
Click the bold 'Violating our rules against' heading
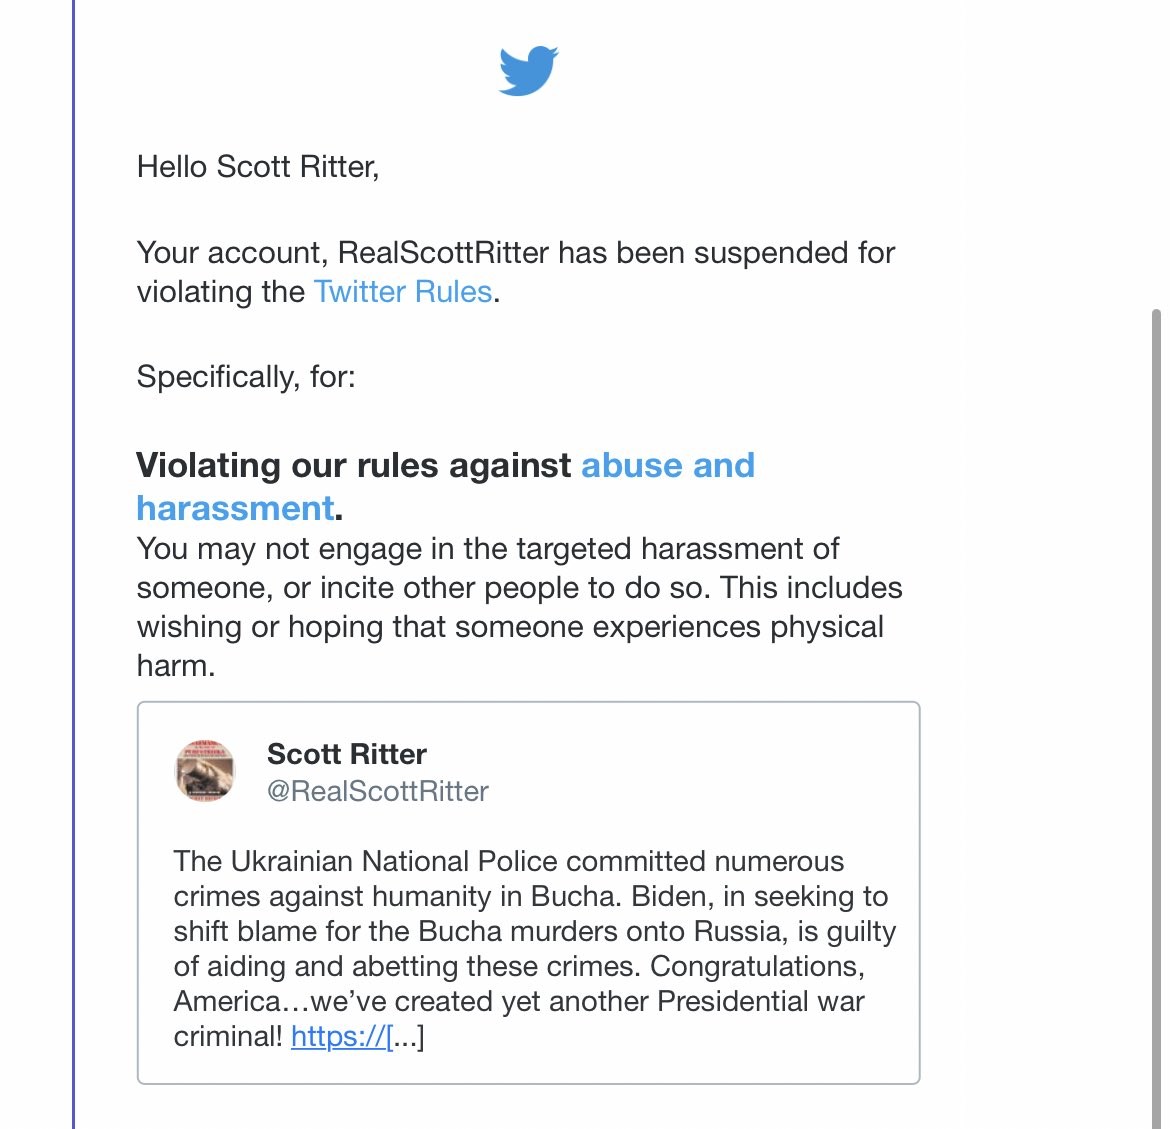click(354, 466)
